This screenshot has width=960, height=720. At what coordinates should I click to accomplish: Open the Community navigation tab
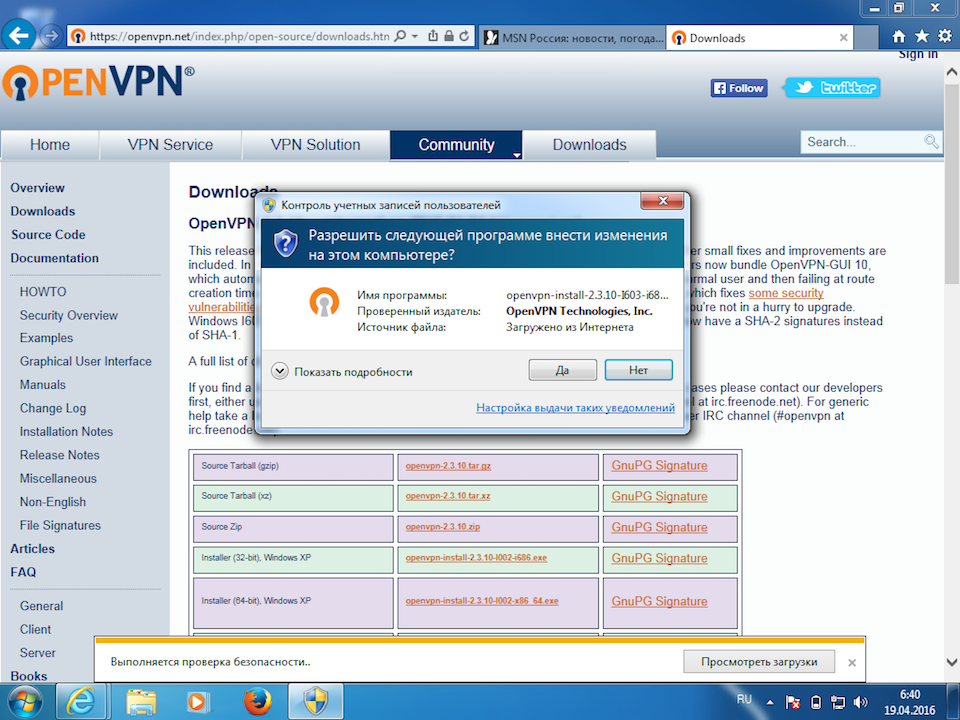point(456,144)
